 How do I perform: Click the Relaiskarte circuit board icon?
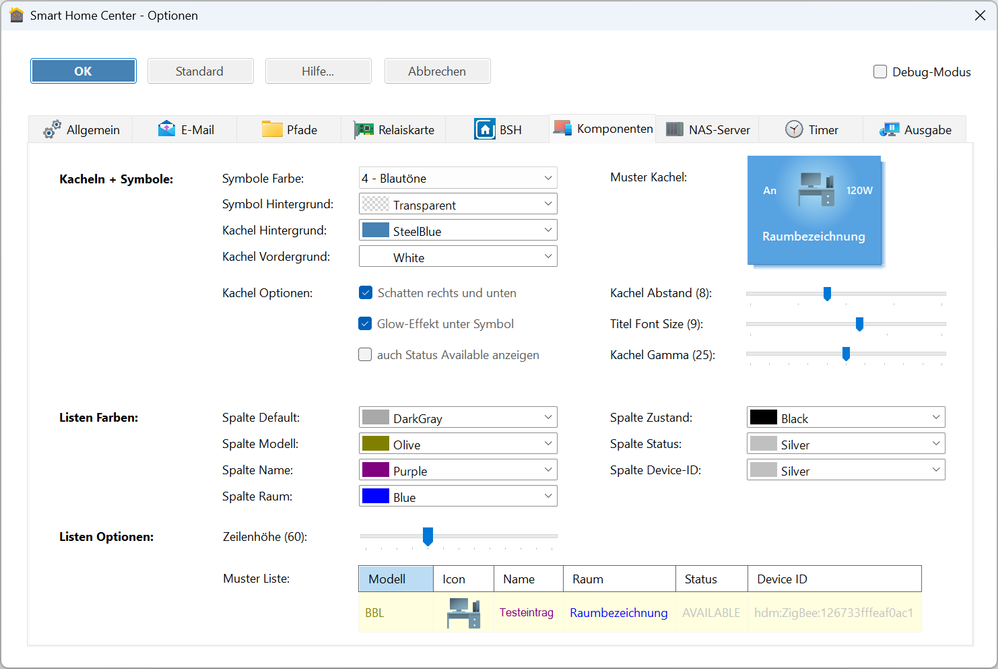[x=364, y=130]
